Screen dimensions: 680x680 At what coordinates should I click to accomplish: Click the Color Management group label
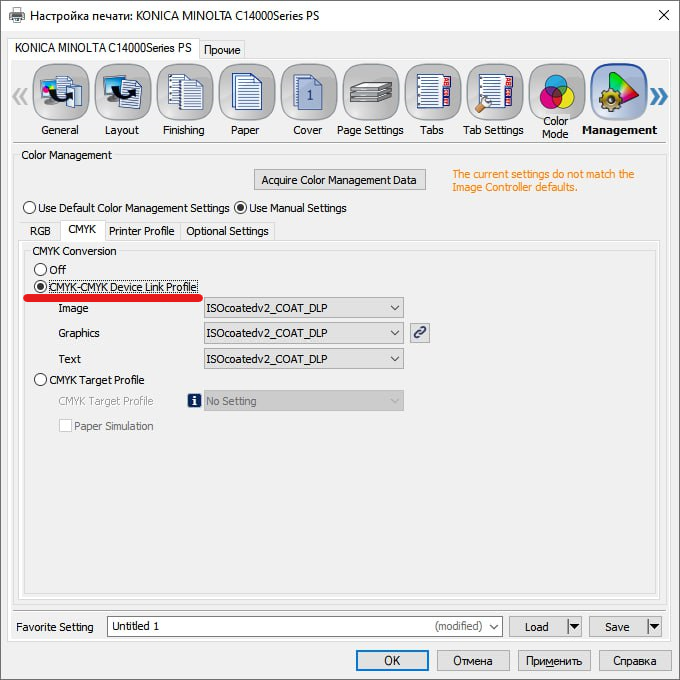pos(66,155)
